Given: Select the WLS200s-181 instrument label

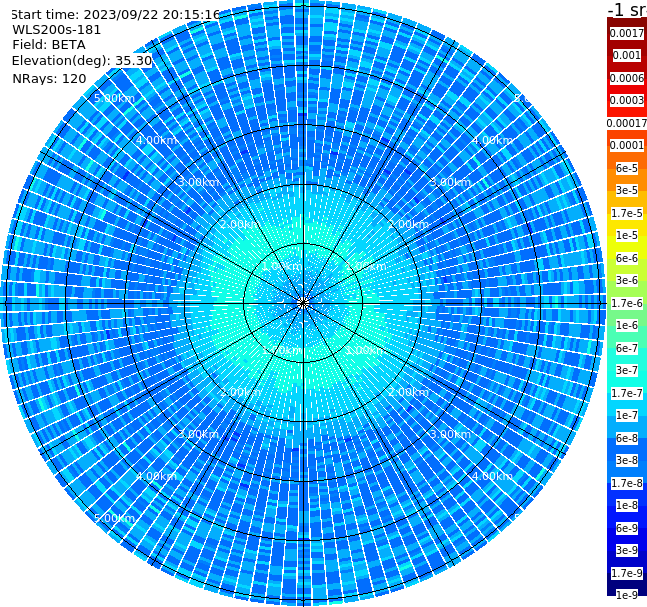Looking at the screenshot, I should click(57, 30).
